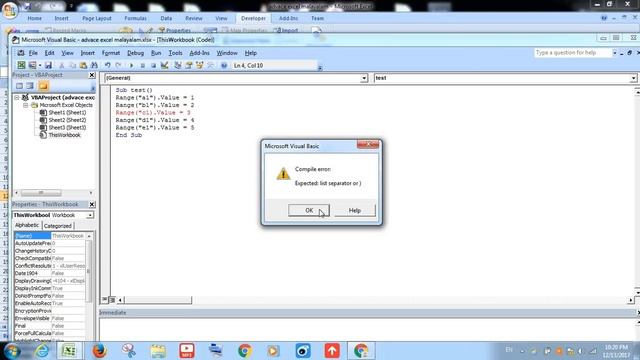The width and height of the screenshot is (640, 360).
Task: Open Object Browser toolbar icon
Action: tap(200, 65)
